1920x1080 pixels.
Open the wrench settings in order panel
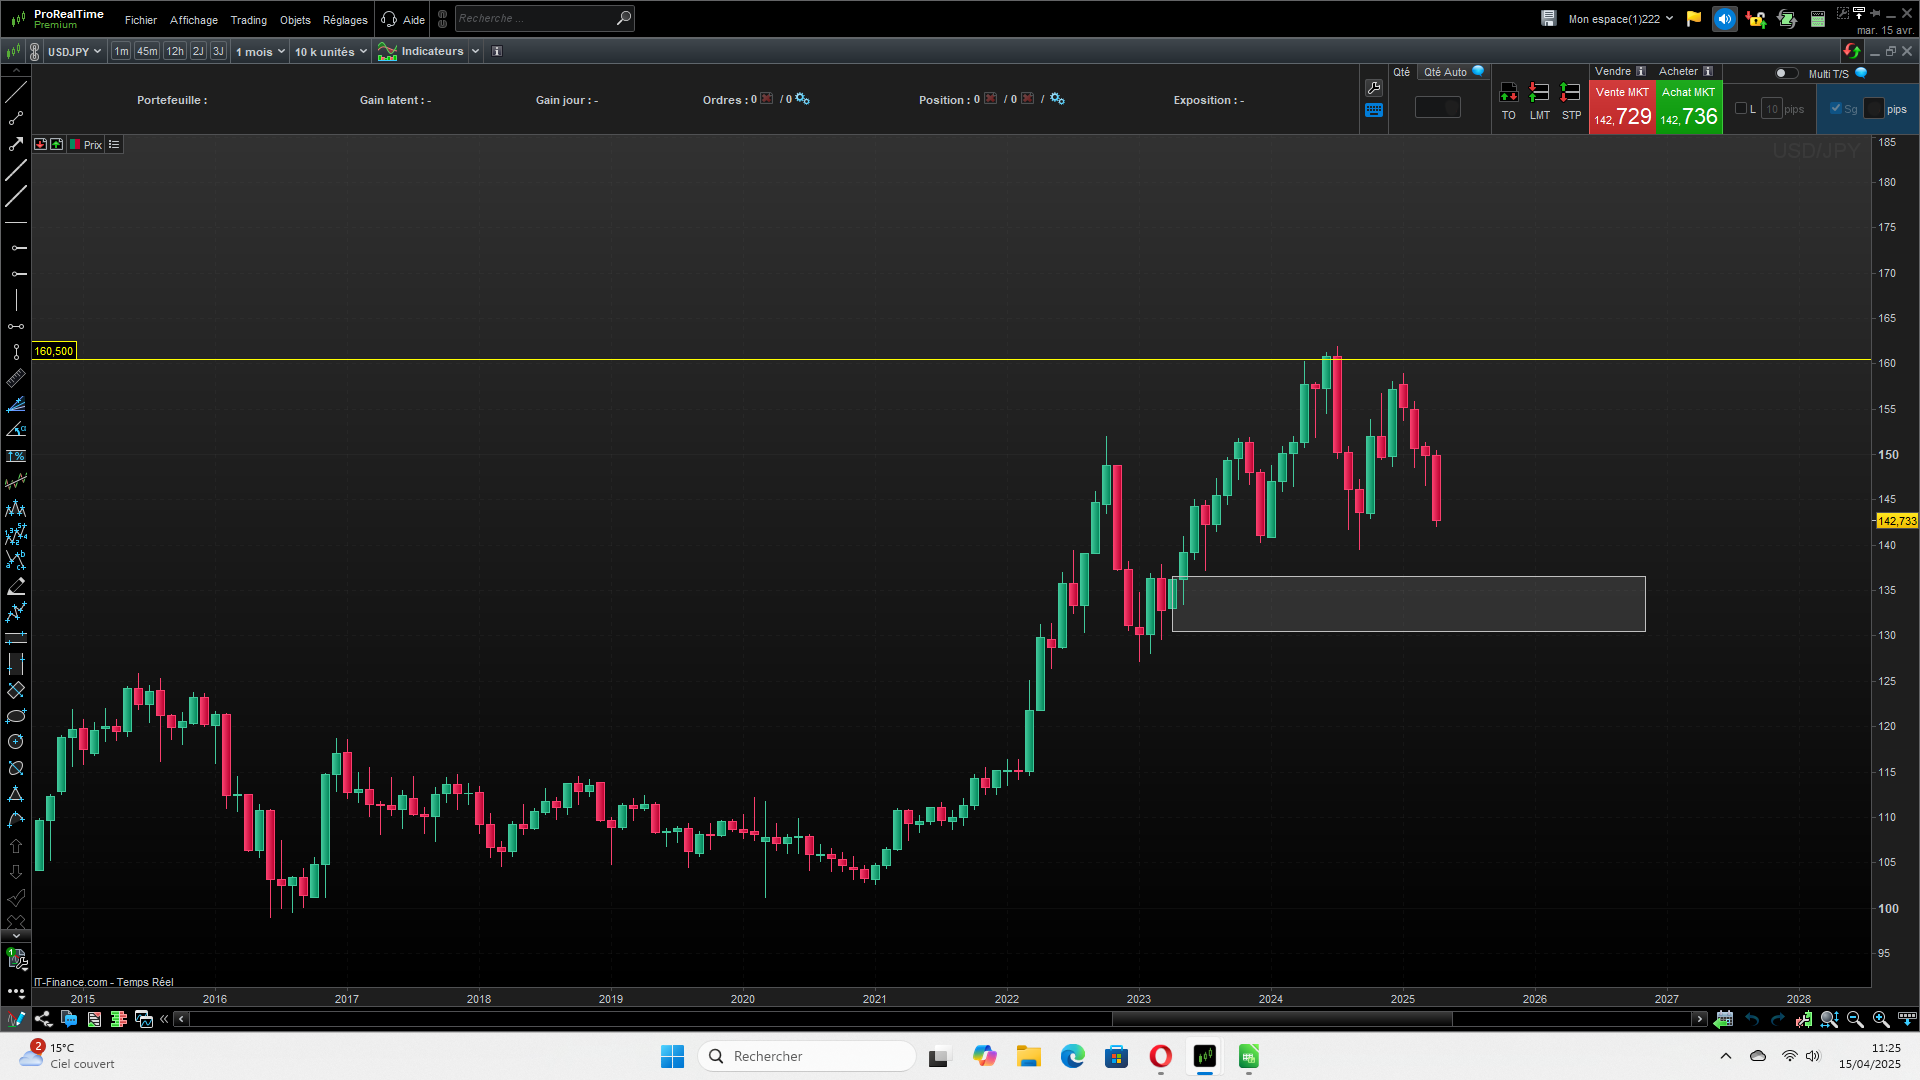coord(1374,88)
